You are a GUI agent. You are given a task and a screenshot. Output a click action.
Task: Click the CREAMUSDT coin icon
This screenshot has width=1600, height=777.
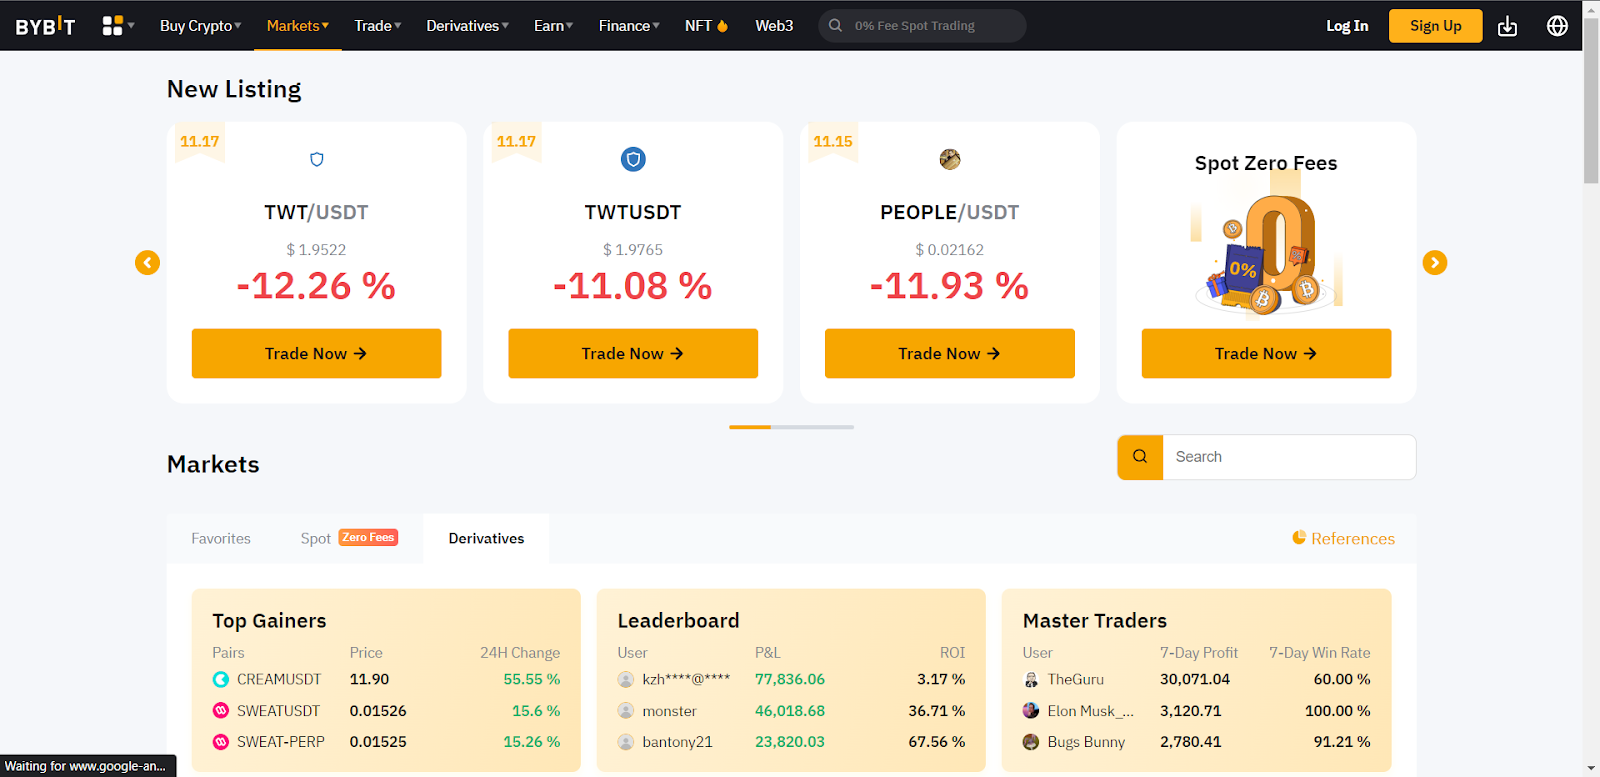click(x=221, y=680)
